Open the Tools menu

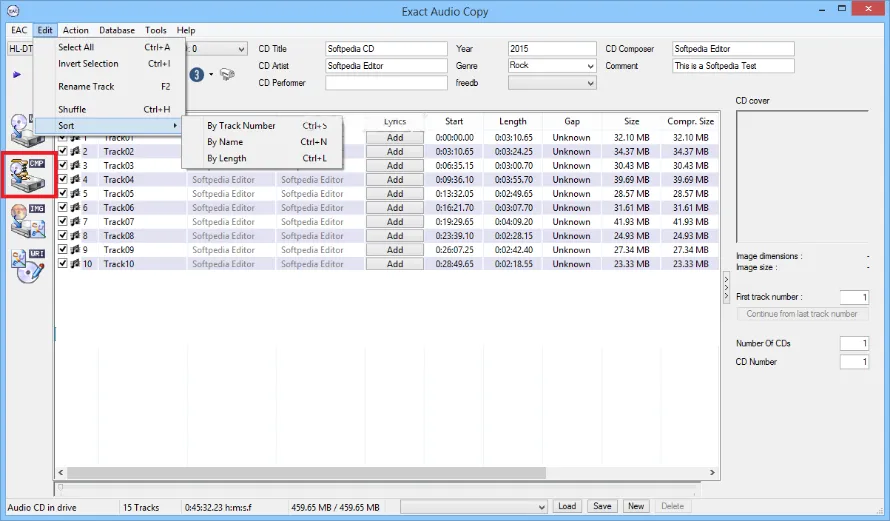[x=156, y=30]
